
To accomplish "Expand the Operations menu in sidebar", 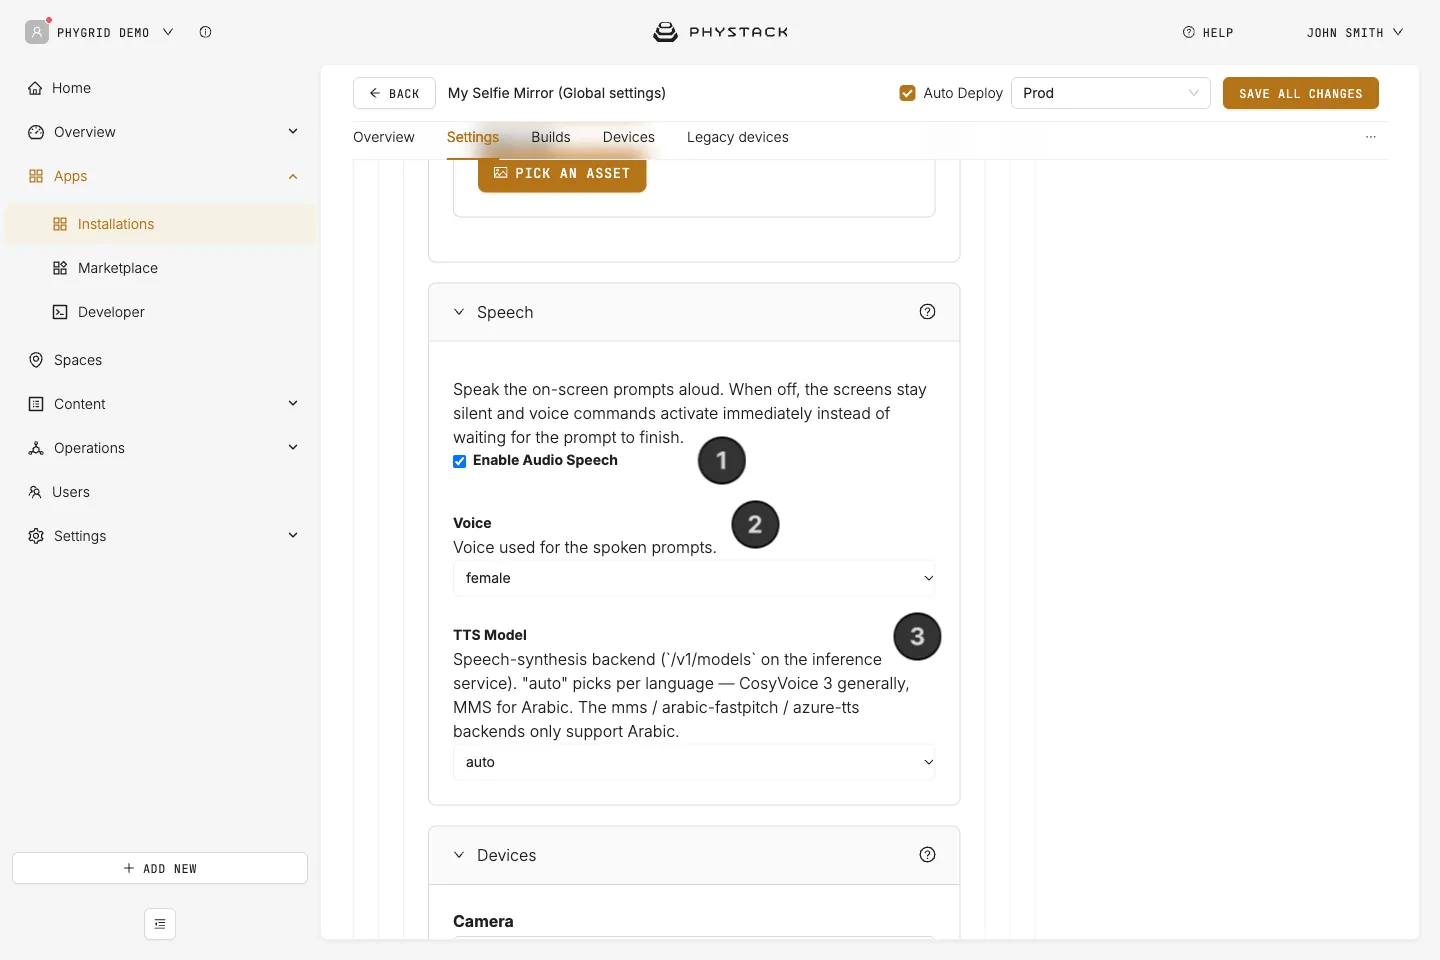I will click(x=293, y=447).
